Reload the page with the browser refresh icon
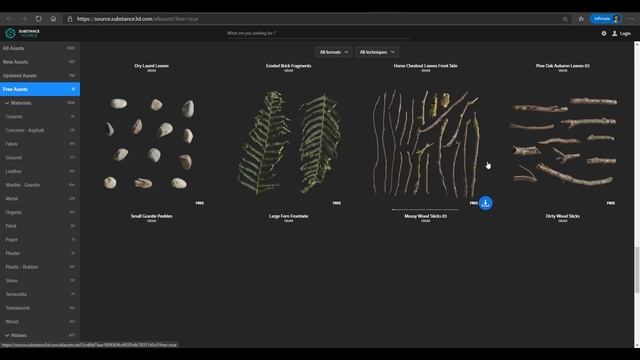Viewport: 640px width, 360px height. click(38, 19)
